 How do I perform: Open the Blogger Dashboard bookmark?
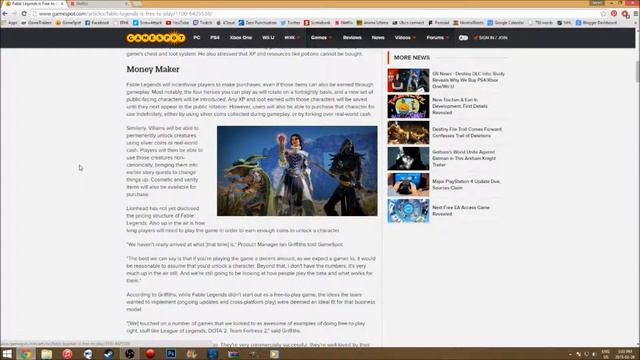click(596, 23)
